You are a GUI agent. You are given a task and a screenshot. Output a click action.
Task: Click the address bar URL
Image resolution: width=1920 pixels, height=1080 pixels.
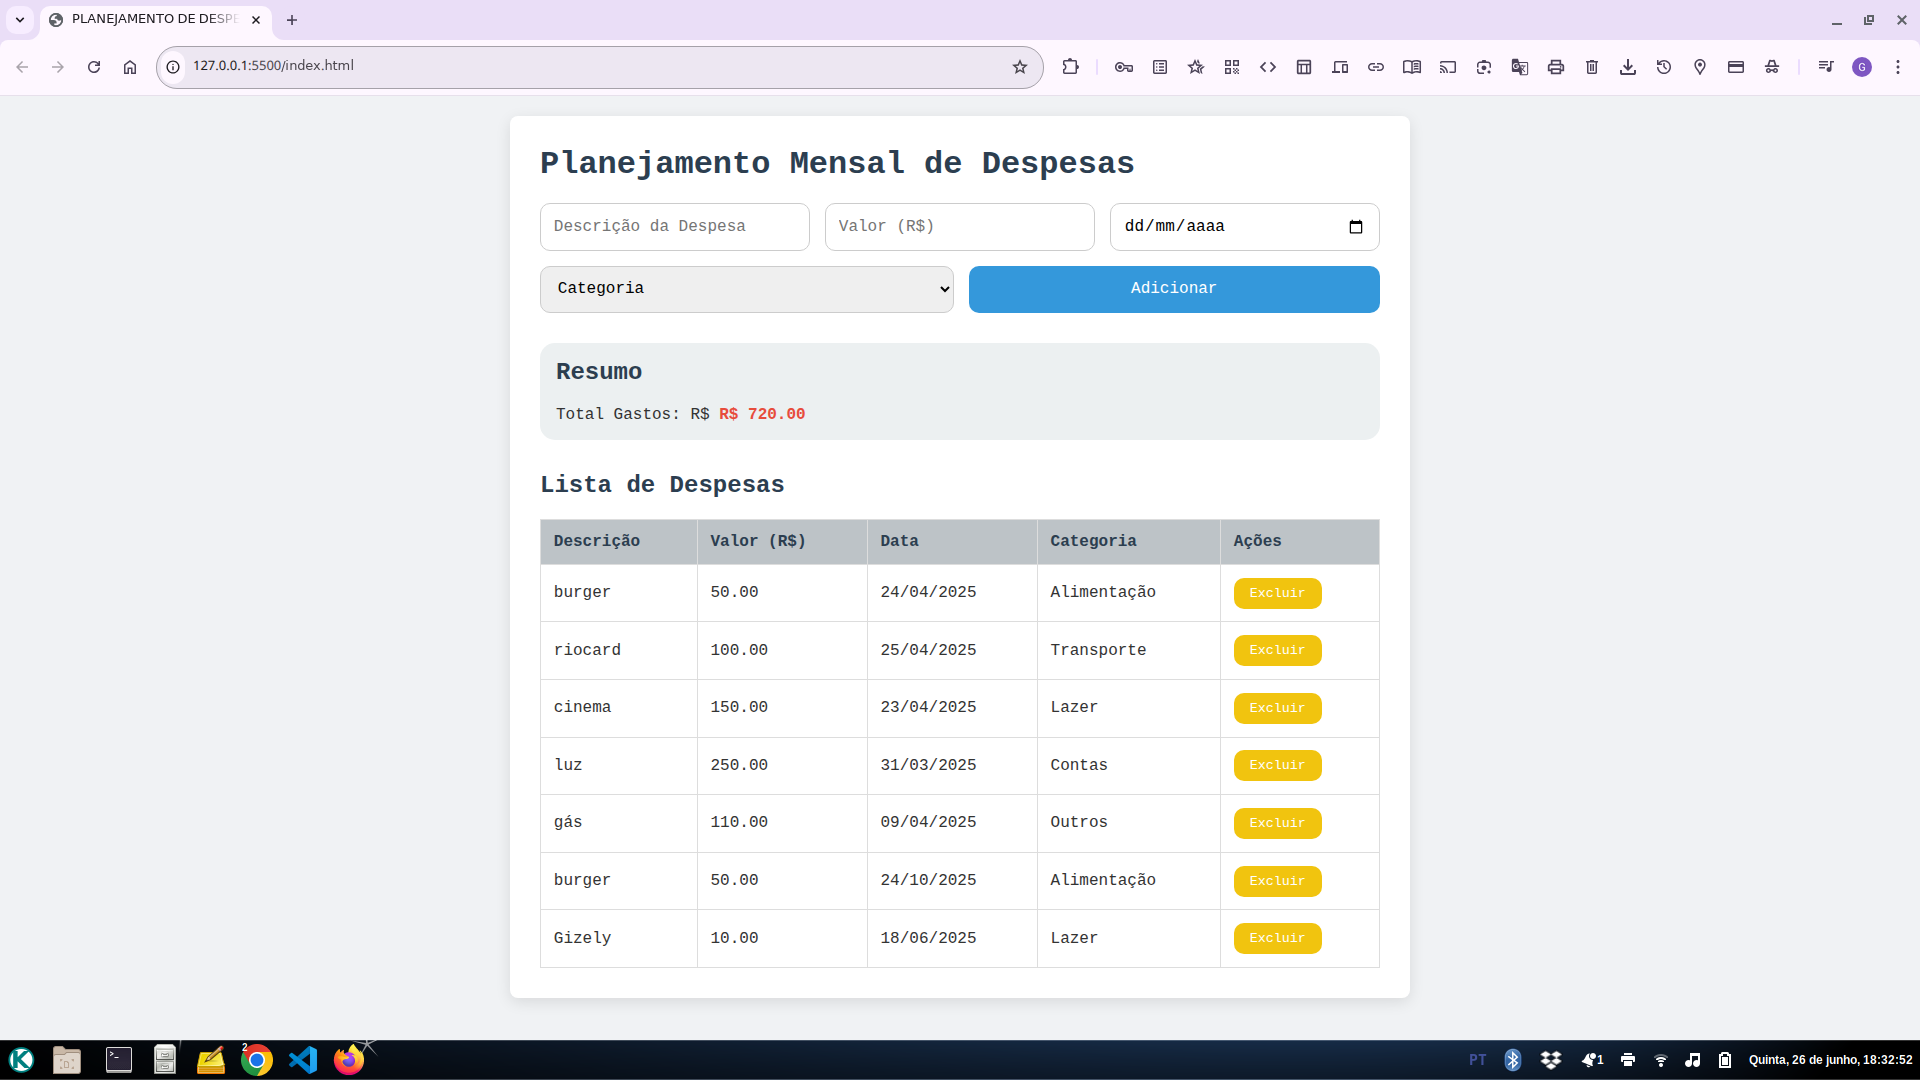tap(273, 66)
